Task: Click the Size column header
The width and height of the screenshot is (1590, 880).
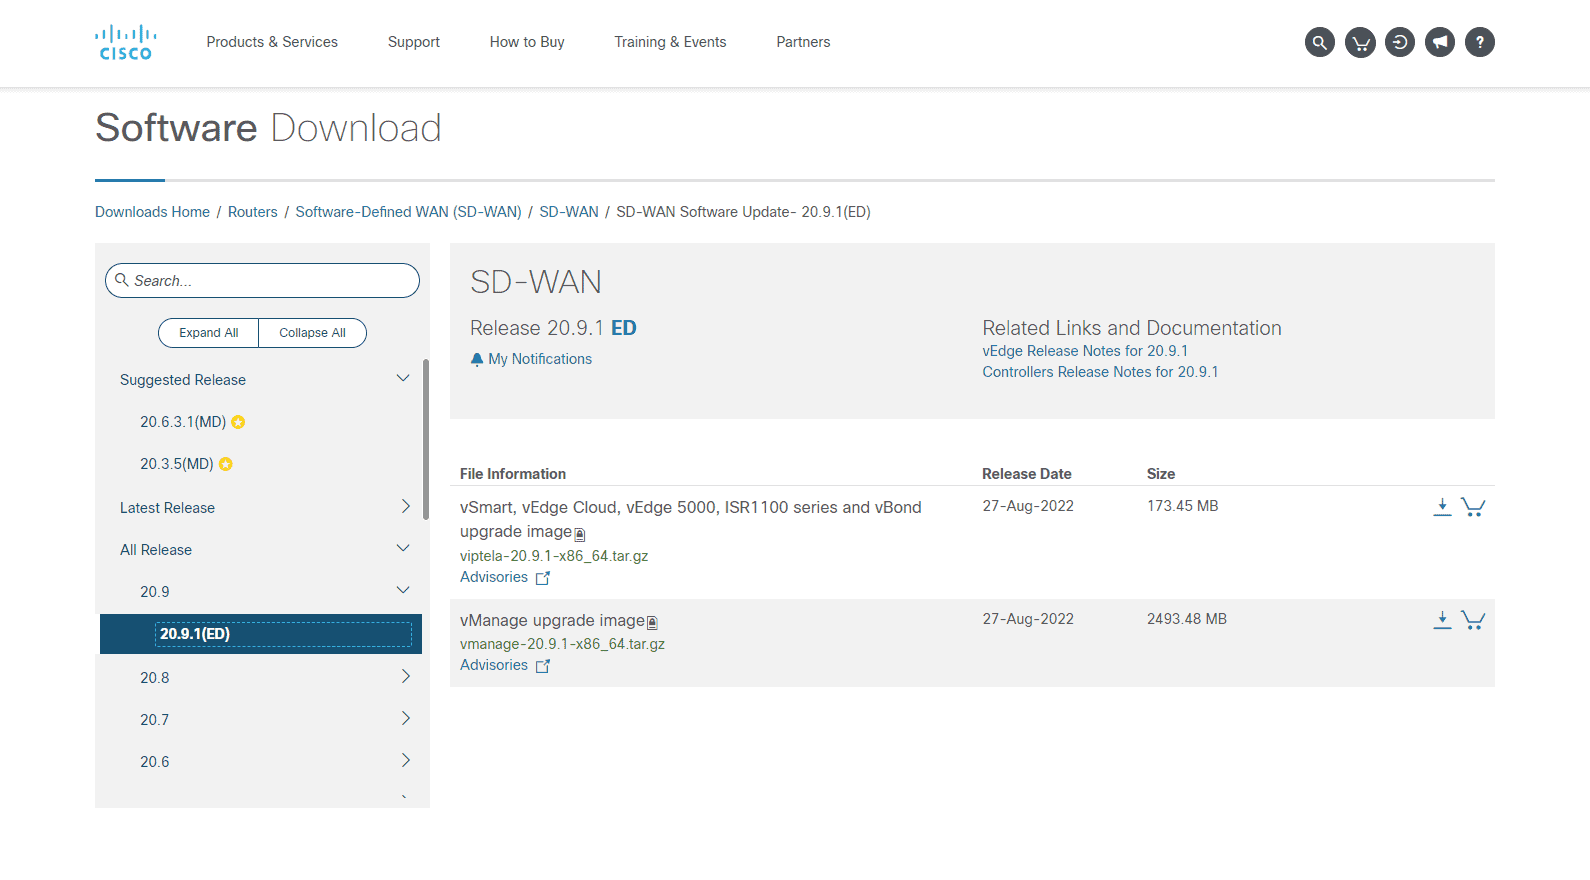Action: point(1161,474)
